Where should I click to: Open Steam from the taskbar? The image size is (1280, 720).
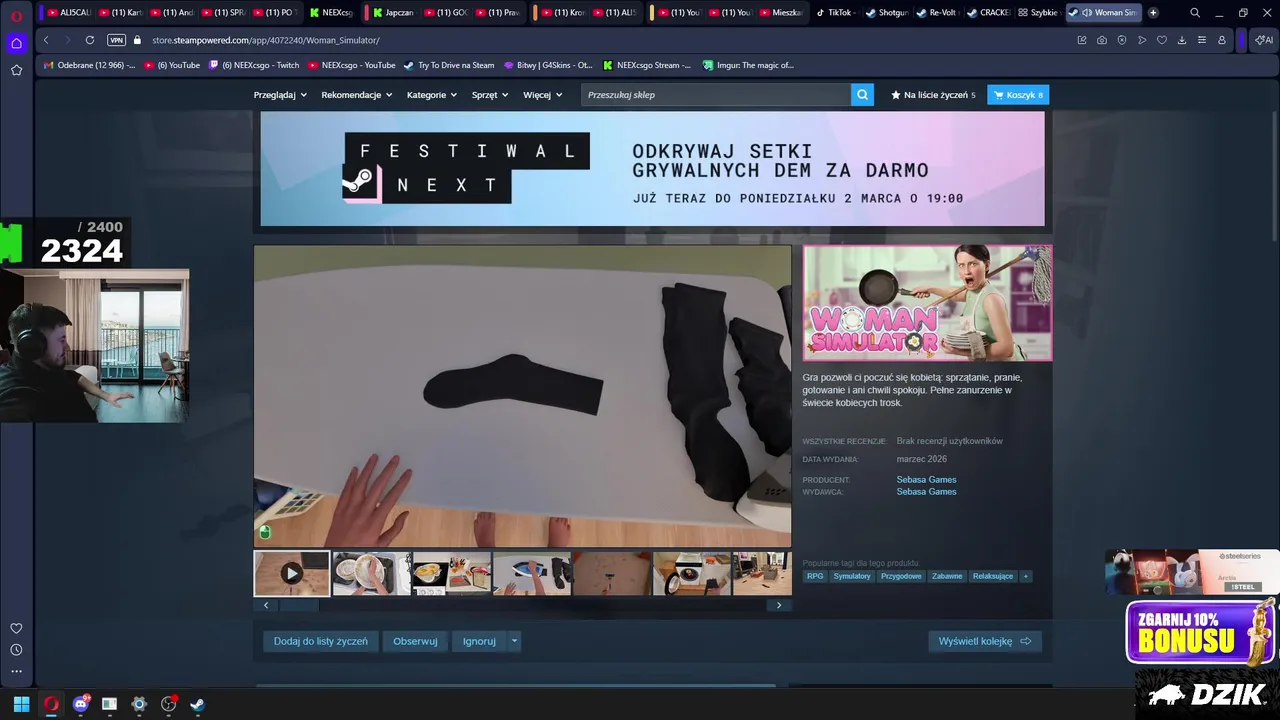197,704
